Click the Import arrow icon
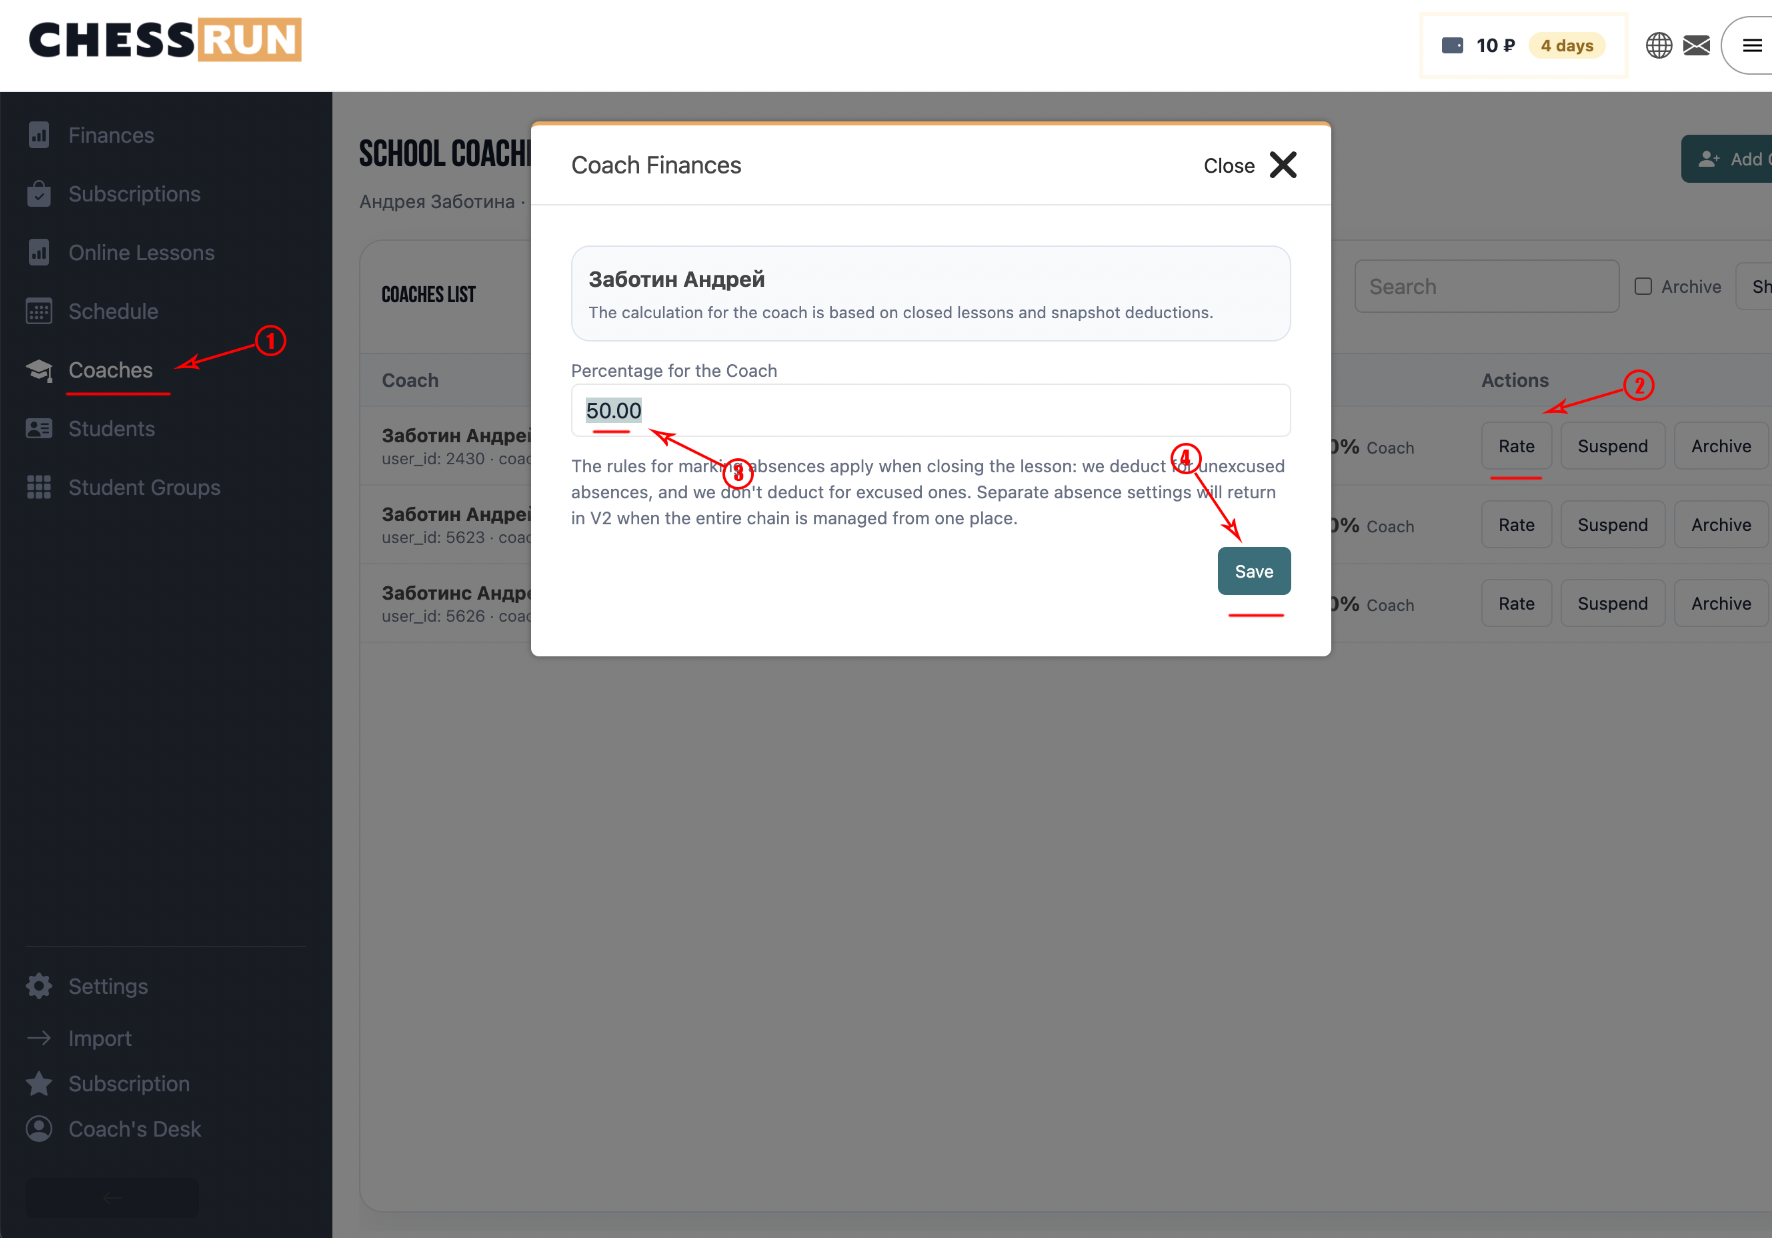The height and width of the screenshot is (1238, 1772). 39,1038
